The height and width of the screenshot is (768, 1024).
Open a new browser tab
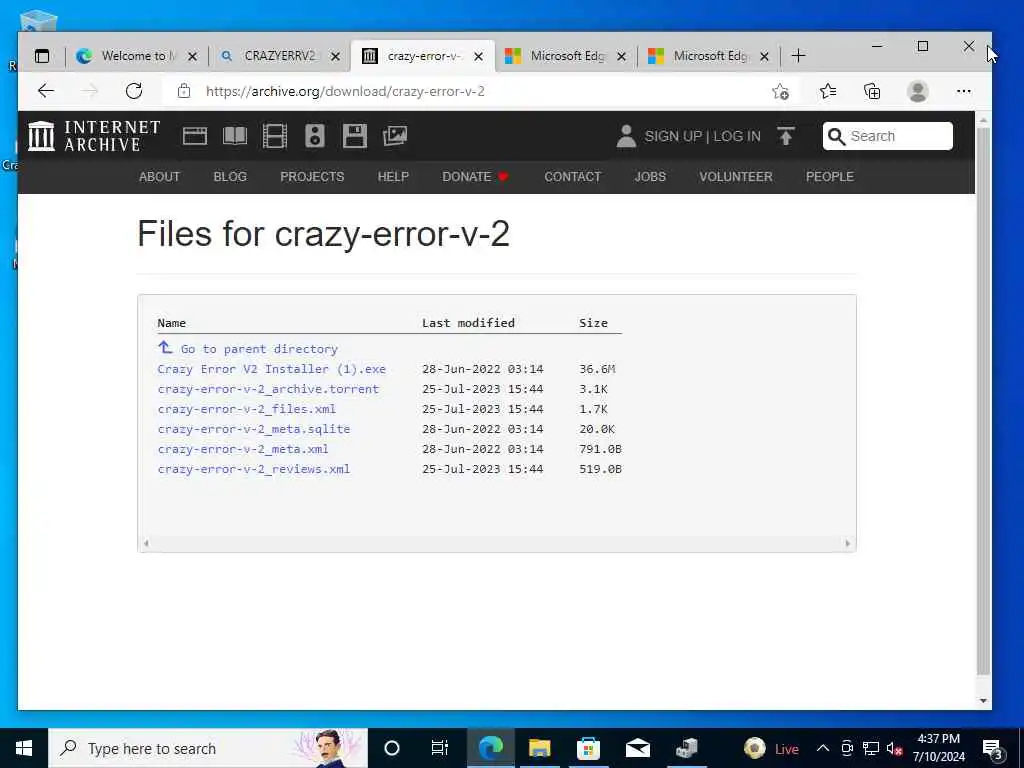[798, 56]
